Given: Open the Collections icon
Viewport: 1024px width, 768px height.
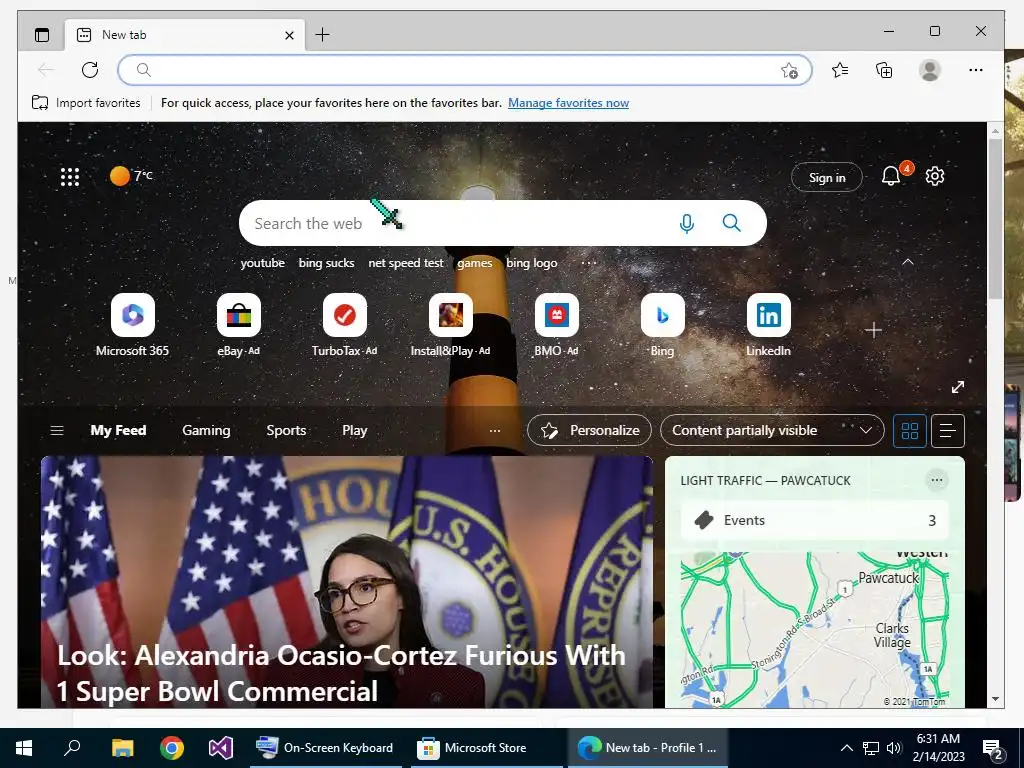Looking at the screenshot, I should pyautogui.click(x=884, y=70).
